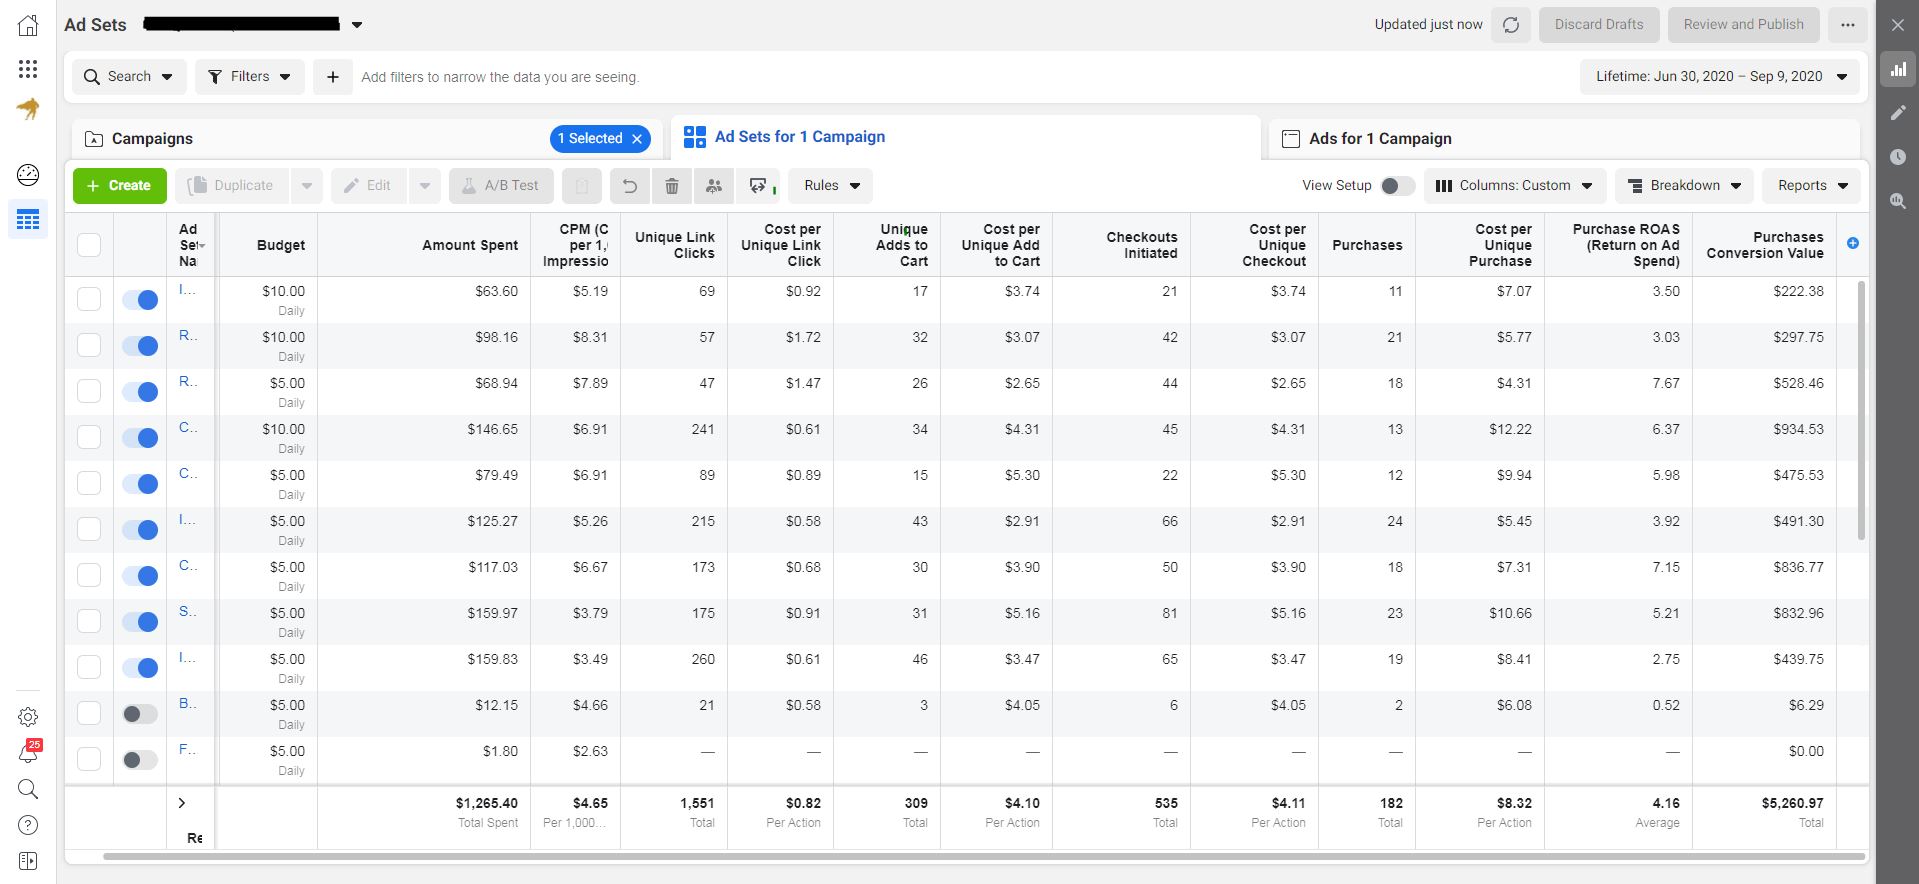The image size is (1919, 884).
Task: Open the Columns: Custom dropdown
Action: pyautogui.click(x=1515, y=186)
